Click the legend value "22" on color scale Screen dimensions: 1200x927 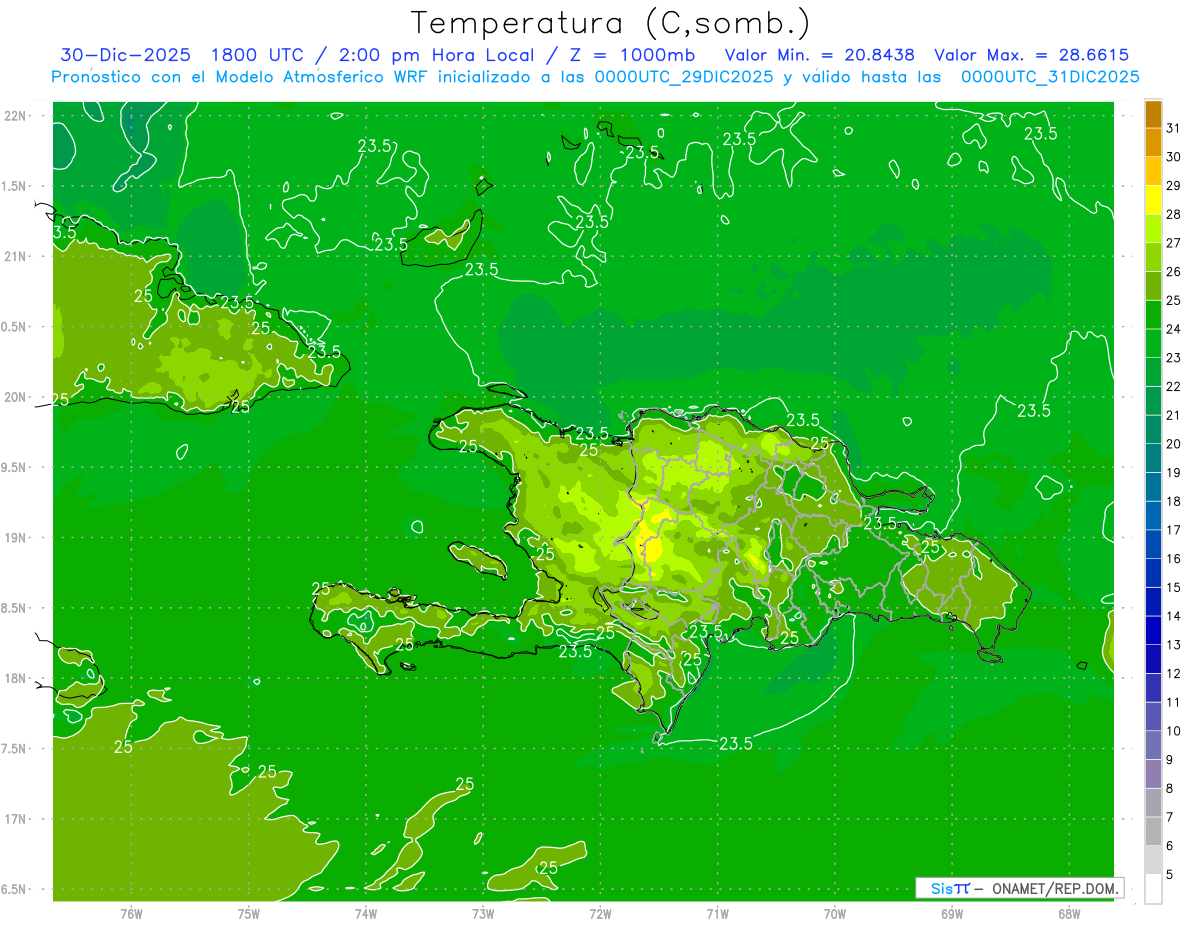click(1173, 386)
